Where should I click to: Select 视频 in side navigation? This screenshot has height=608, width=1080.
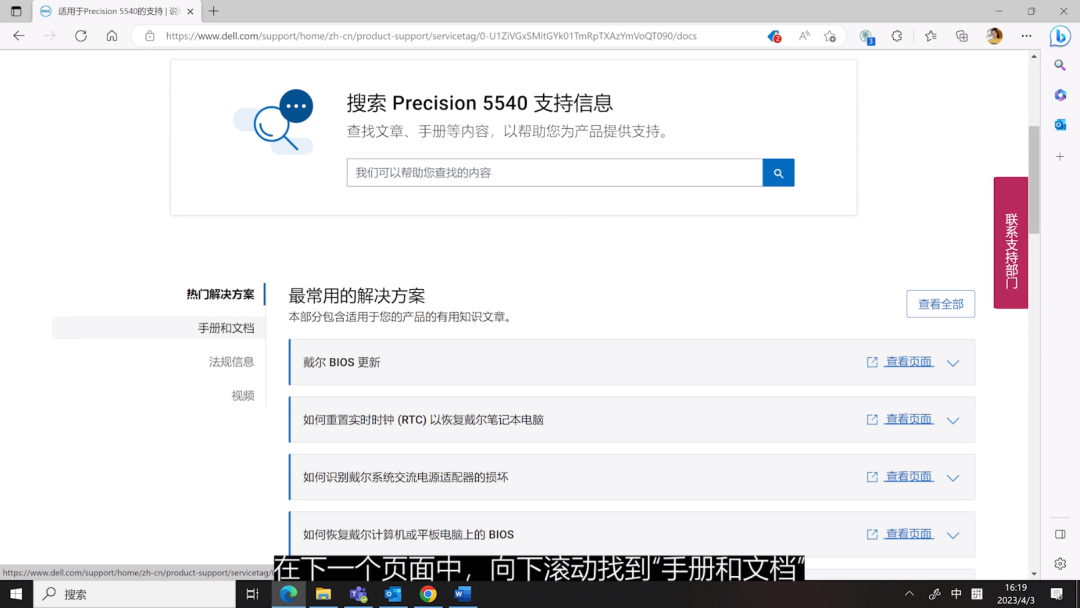pyautogui.click(x=242, y=395)
